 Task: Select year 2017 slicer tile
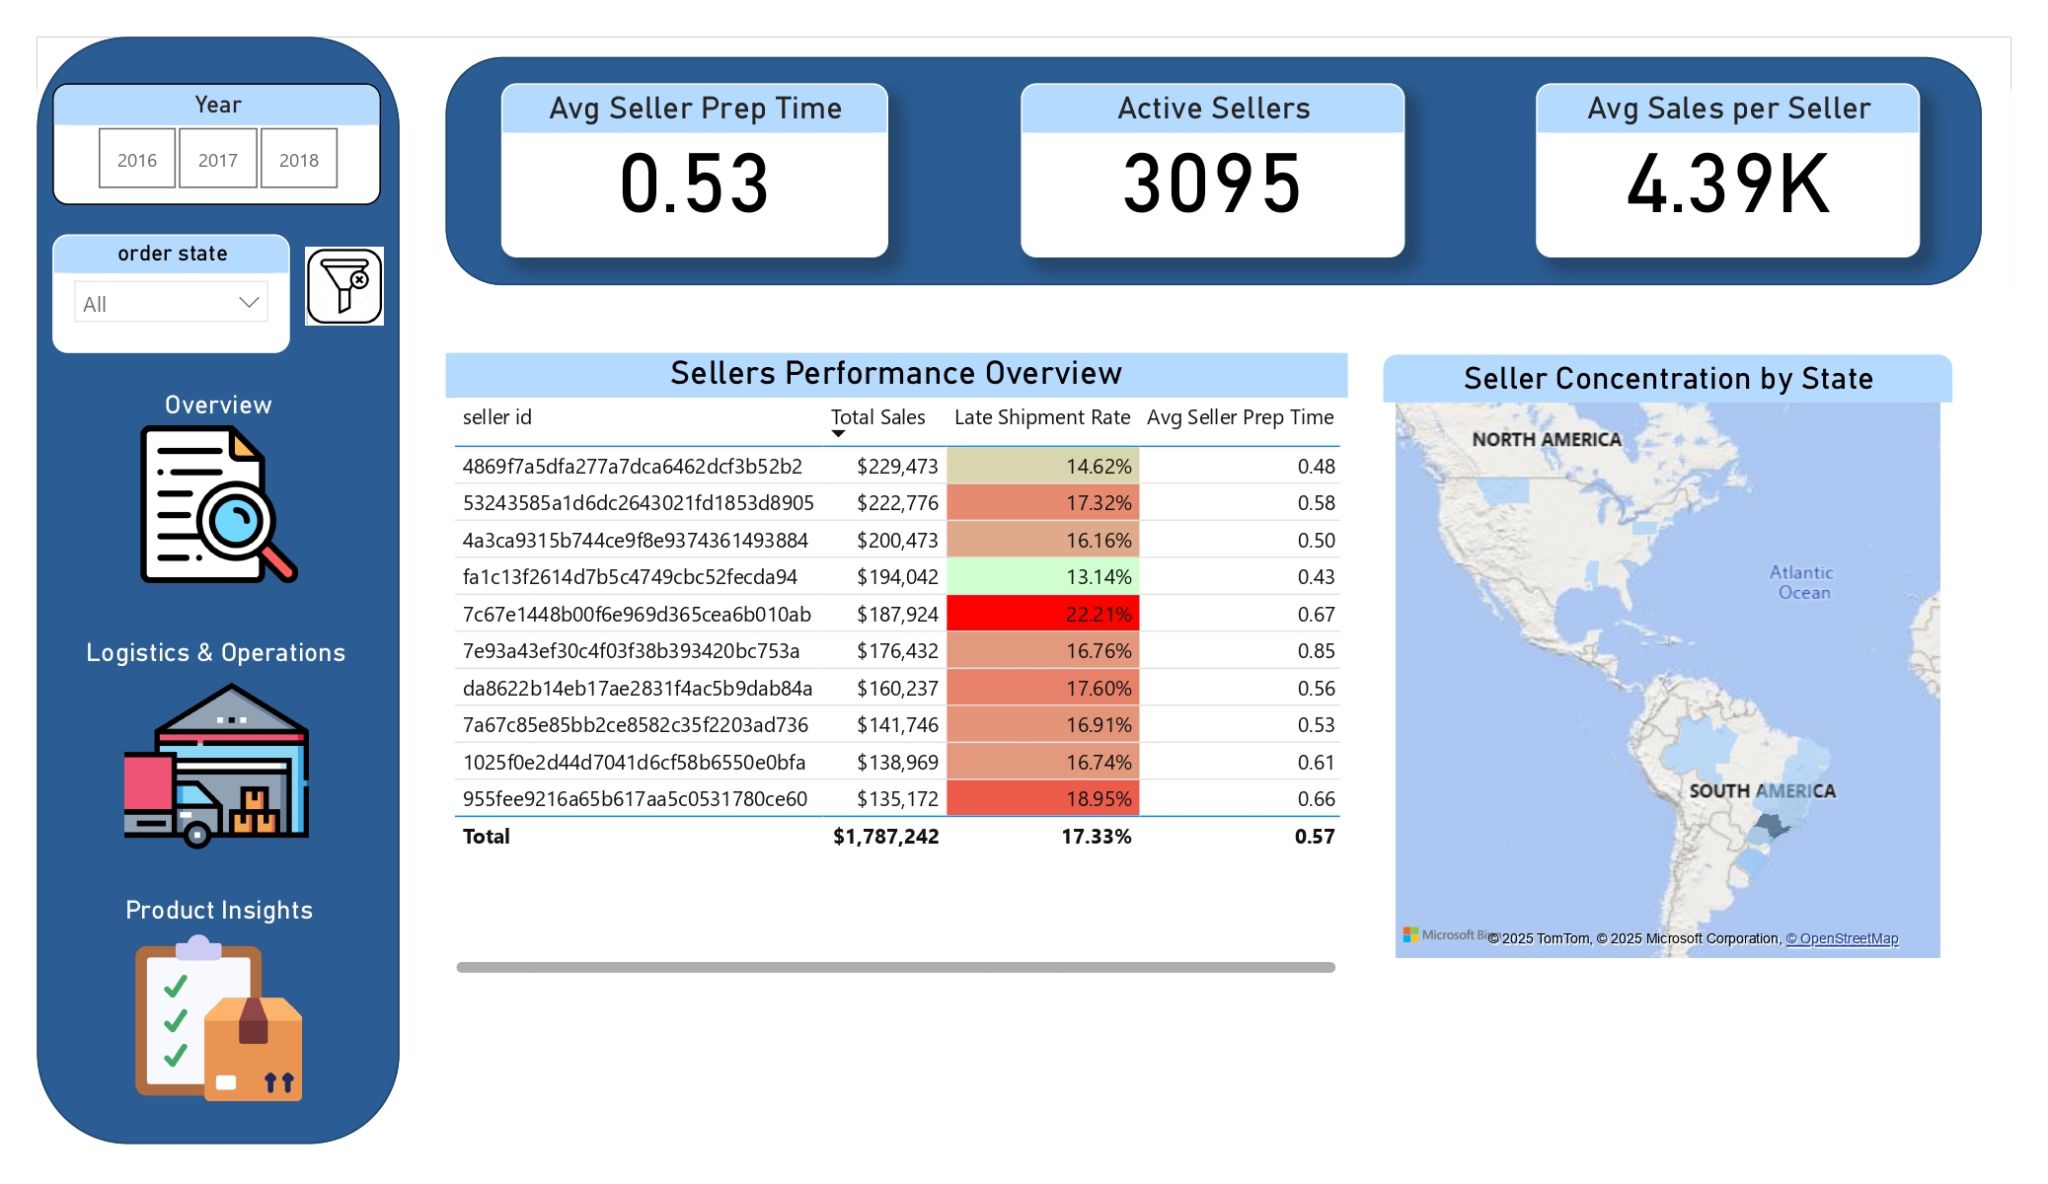pyautogui.click(x=218, y=159)
